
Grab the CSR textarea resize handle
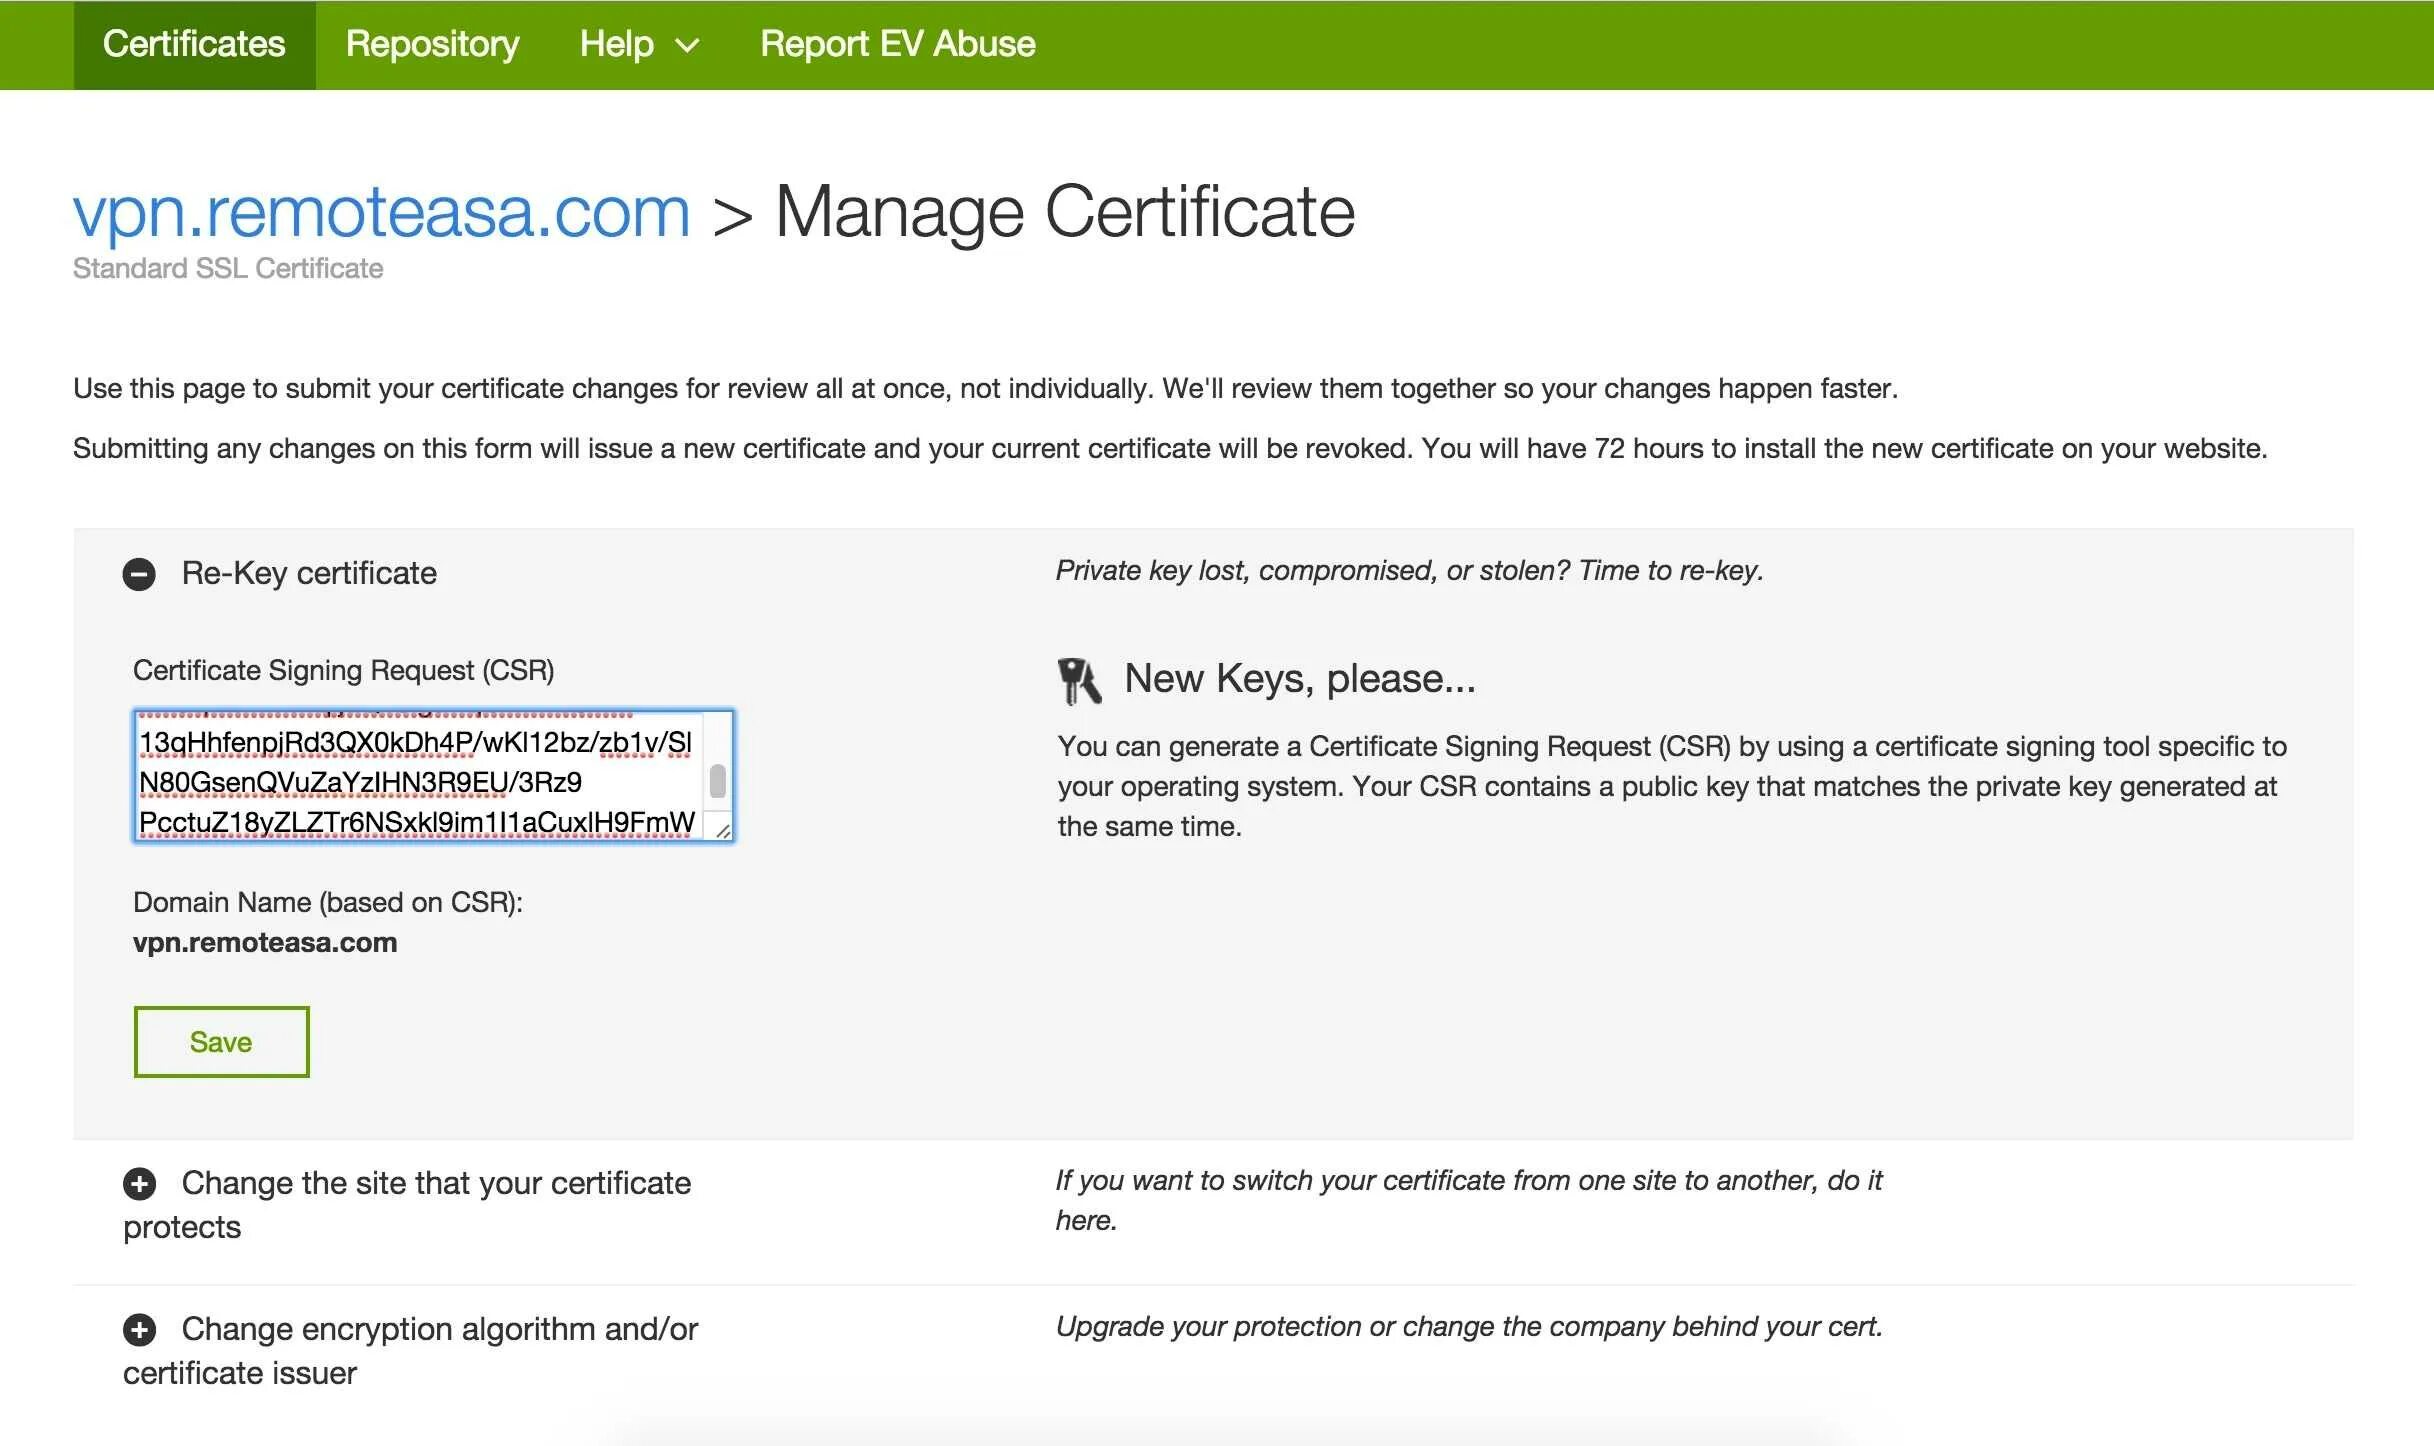722,830
